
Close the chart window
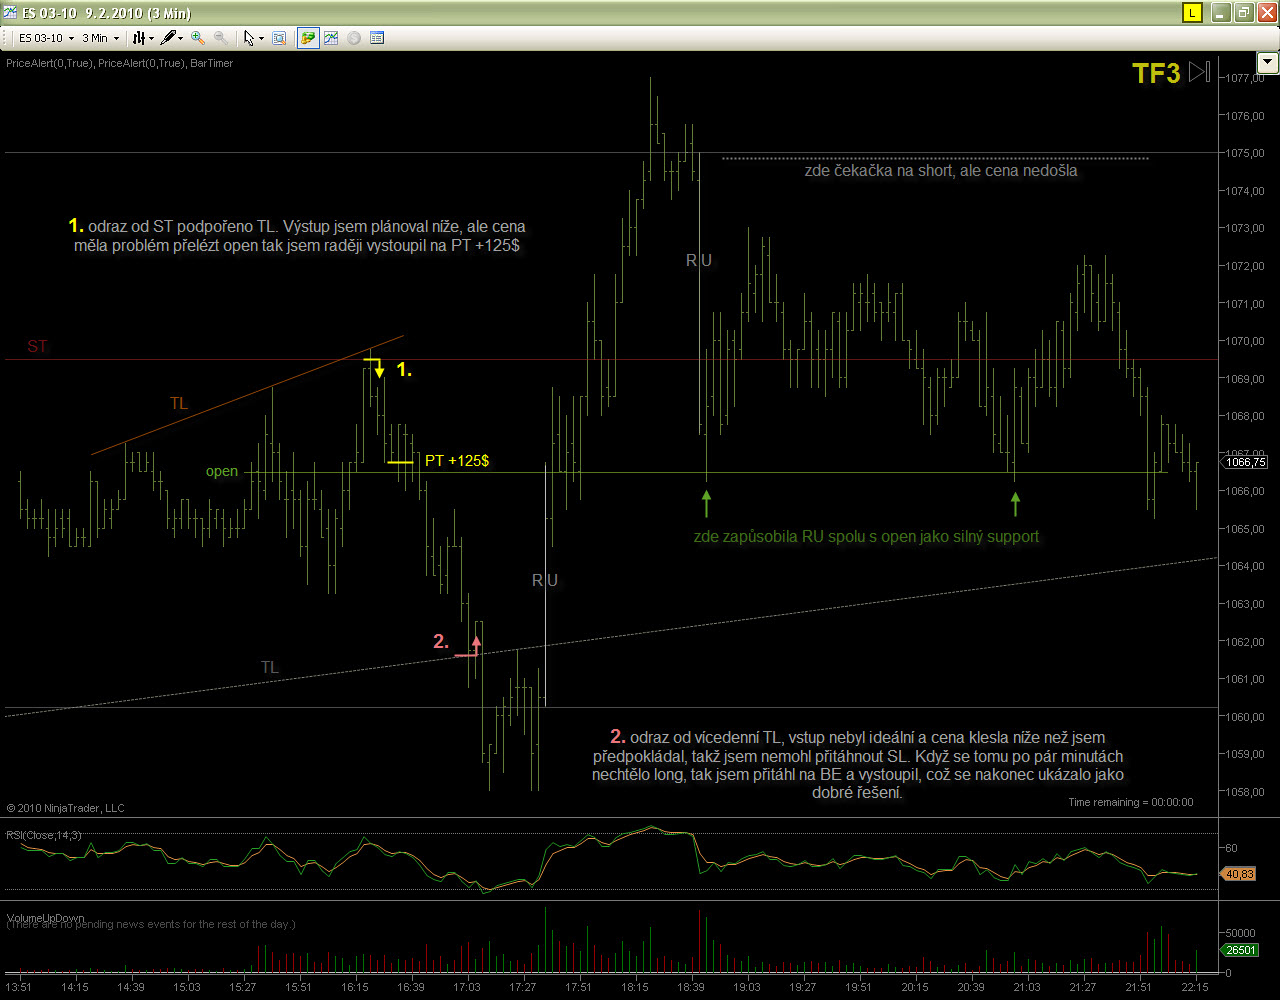click(1265, 13)
